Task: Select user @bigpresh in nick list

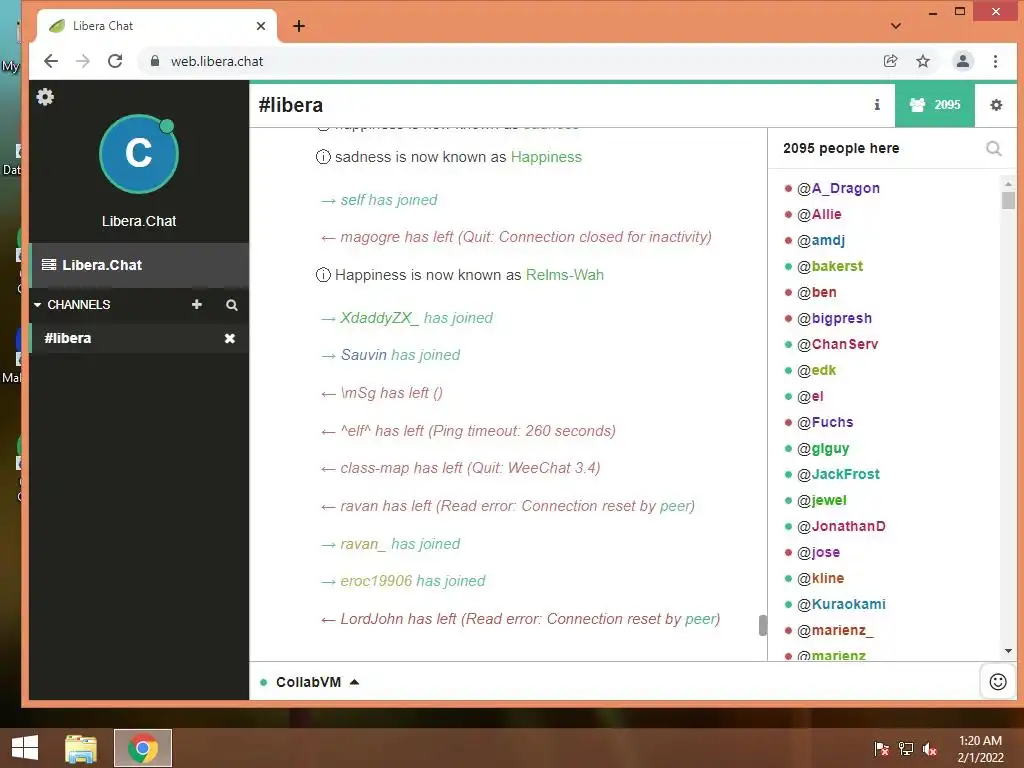Action: pyautogui.click(x=834, y=319)
